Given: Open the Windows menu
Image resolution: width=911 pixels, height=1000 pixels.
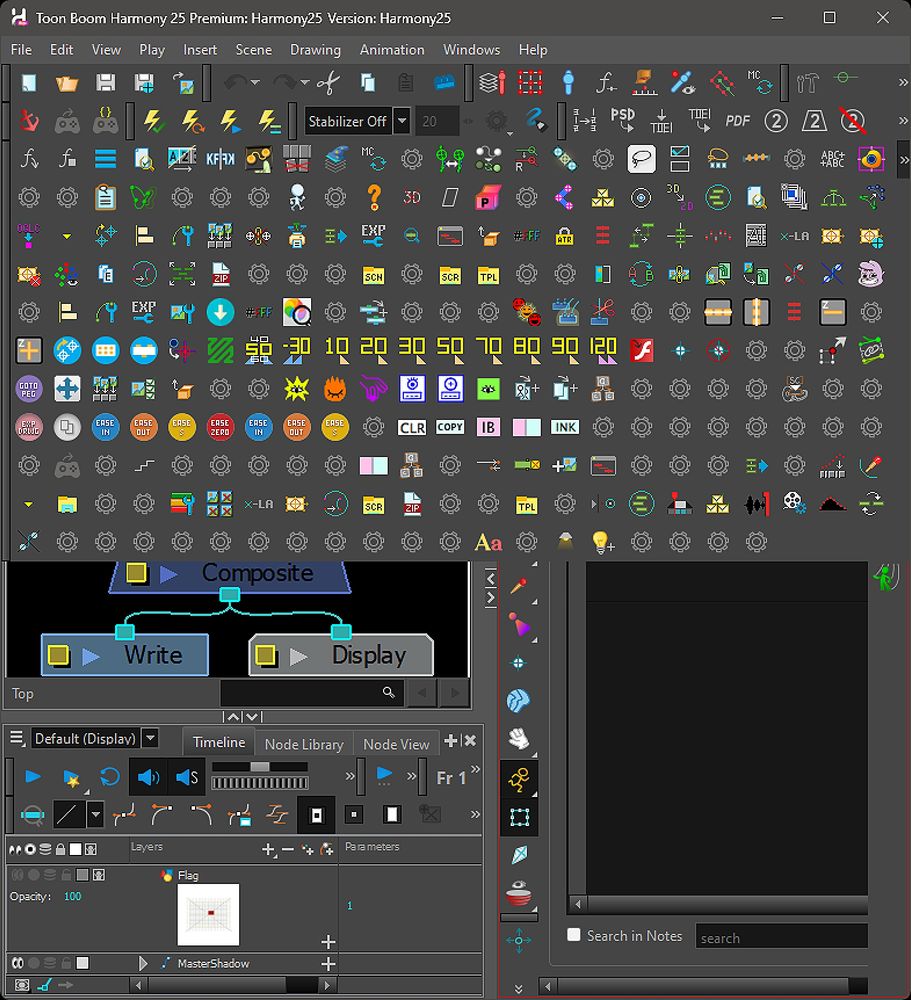Looking at the screenshot, I should pyautogui.click(x=471, y=50).
